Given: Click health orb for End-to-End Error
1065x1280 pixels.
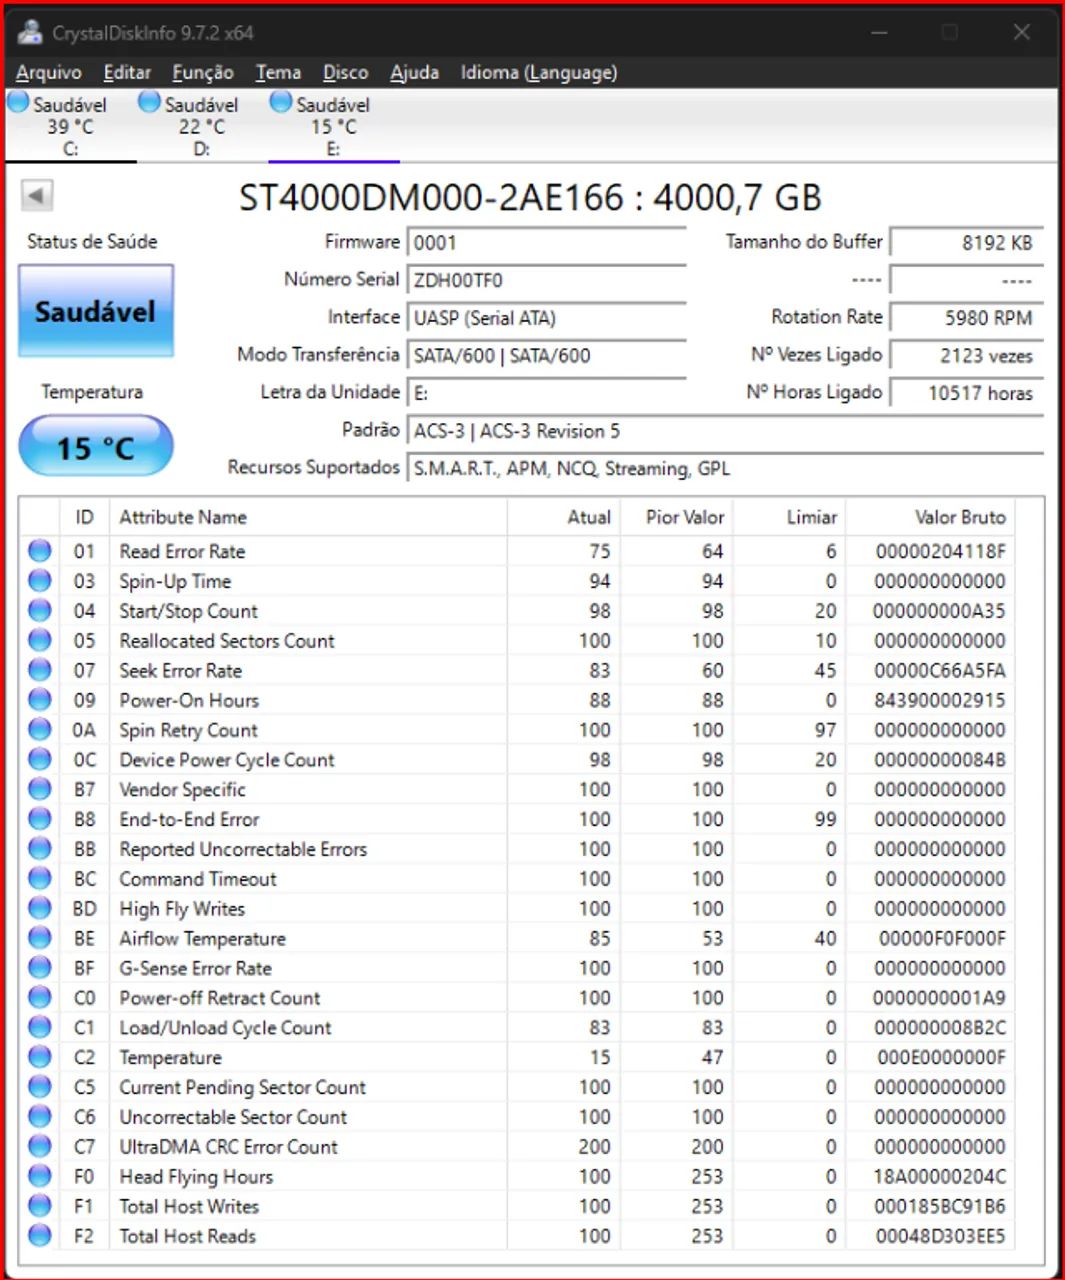Looking at the screenshot, I should click(39, 818).
